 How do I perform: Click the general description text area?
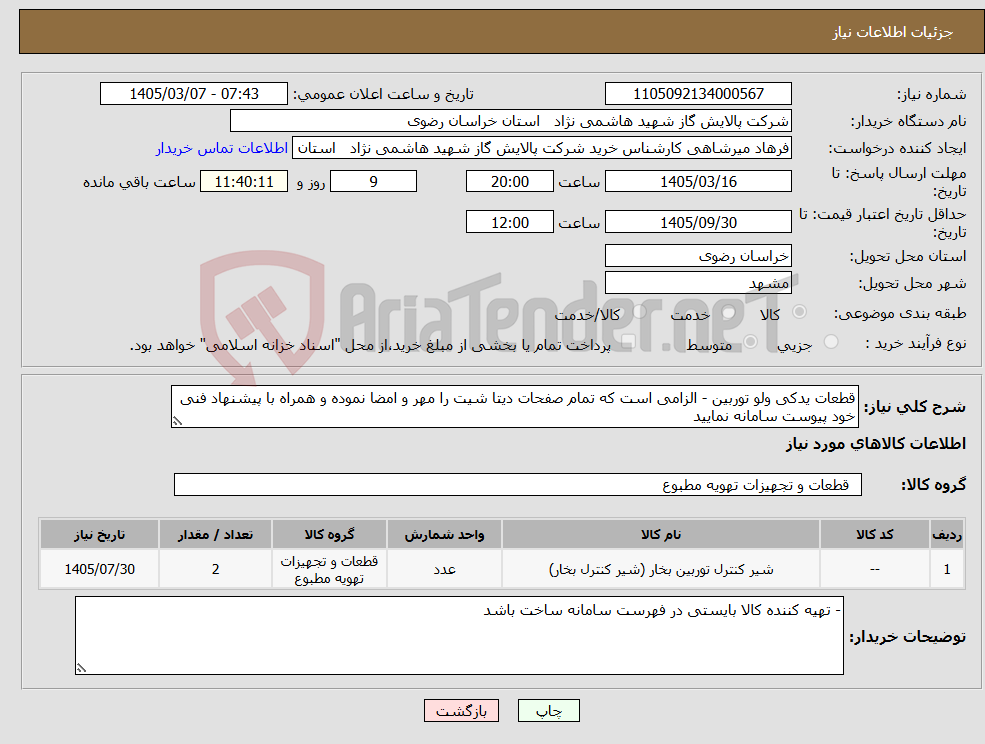514,407
